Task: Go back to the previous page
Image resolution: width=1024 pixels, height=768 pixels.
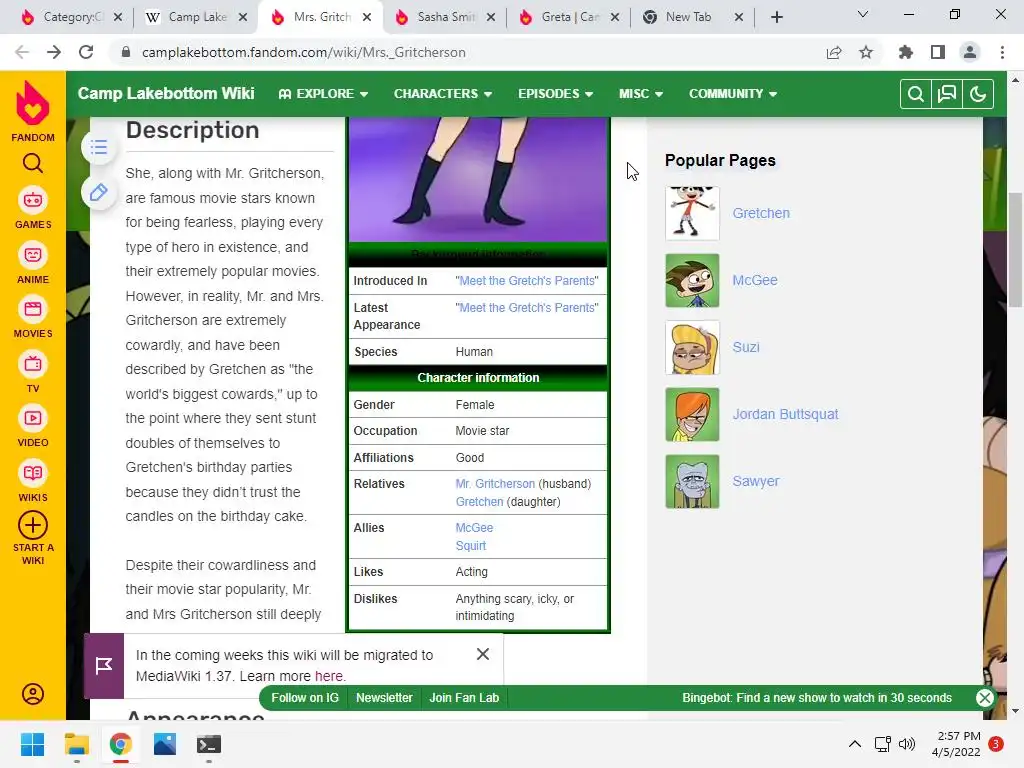Action: 22,52
